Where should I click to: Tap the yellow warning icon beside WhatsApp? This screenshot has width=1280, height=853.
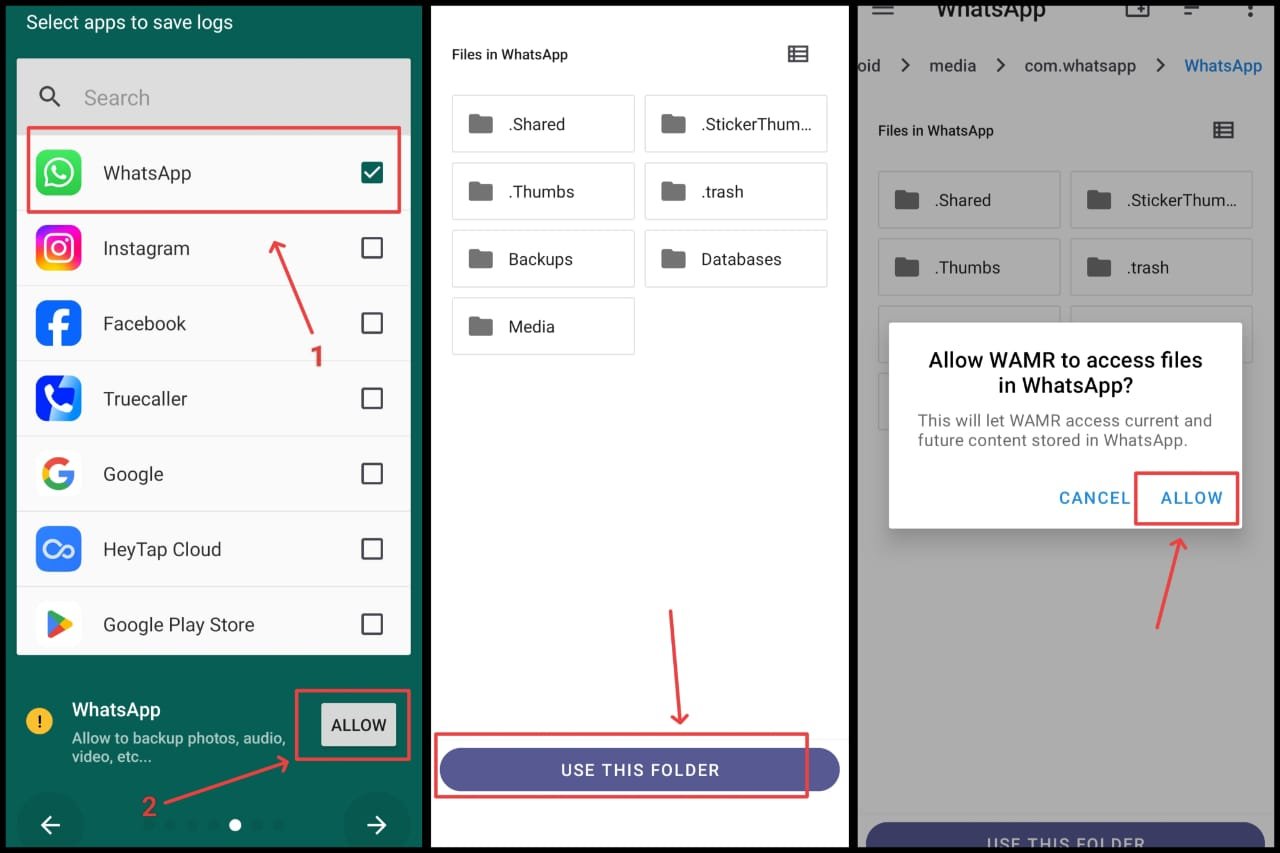39,721
